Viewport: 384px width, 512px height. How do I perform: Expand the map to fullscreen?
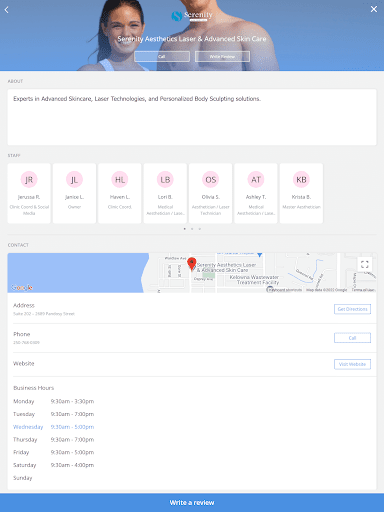point(365,264)
